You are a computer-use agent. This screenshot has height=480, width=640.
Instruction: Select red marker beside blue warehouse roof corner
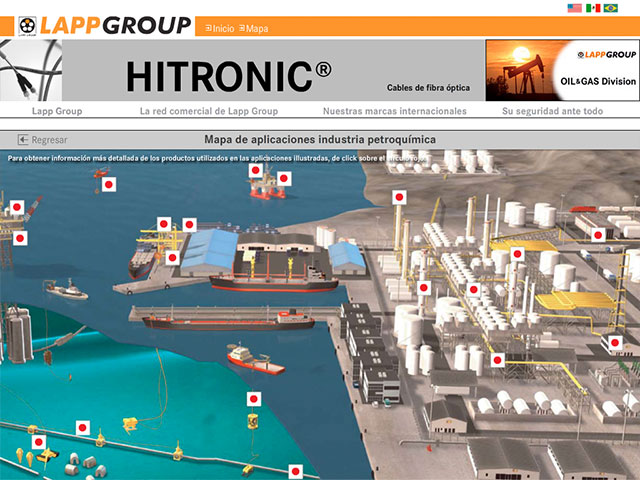point(189,224)
